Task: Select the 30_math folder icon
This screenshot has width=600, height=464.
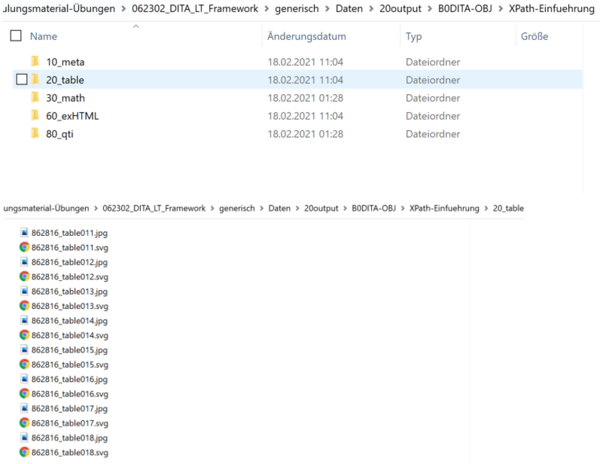Action: 35,98
